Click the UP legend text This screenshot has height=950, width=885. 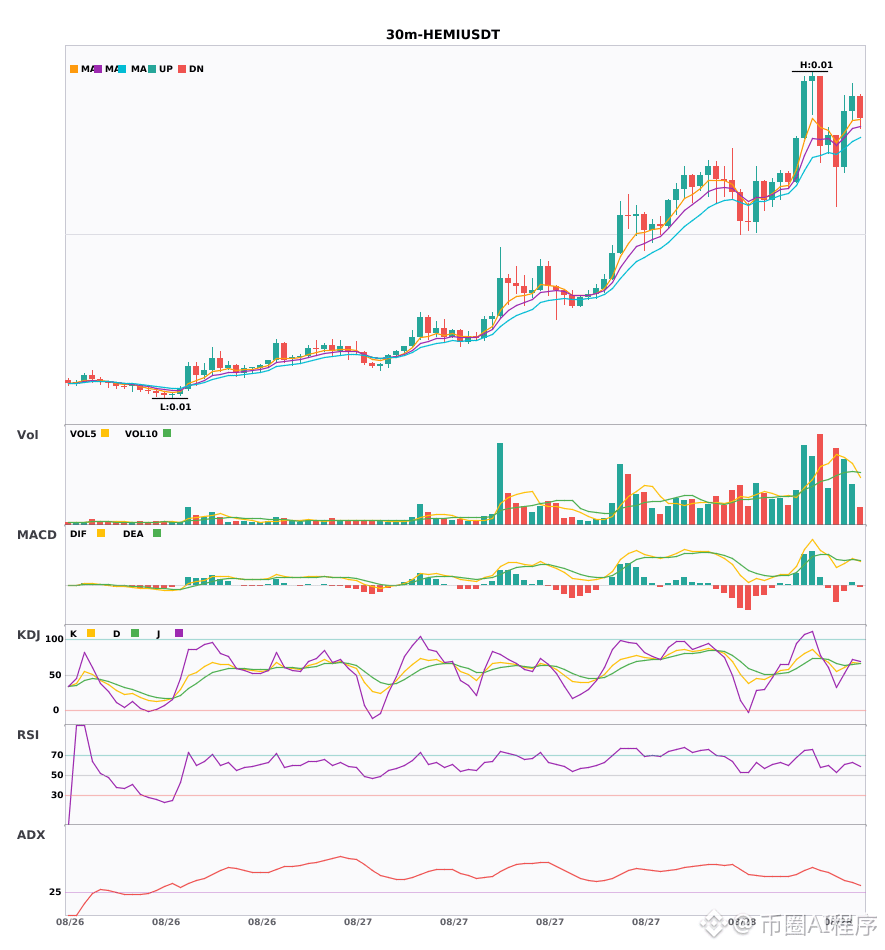tap(166, 69)
